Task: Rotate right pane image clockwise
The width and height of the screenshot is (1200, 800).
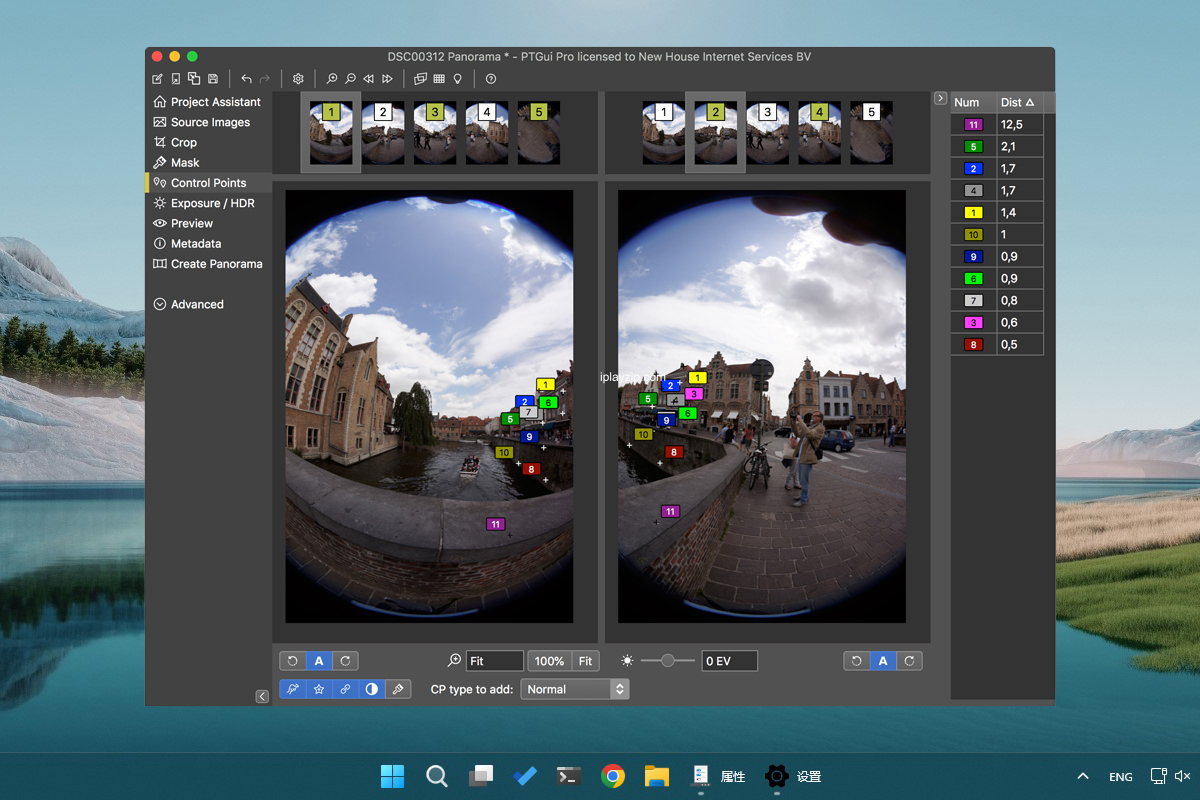Action: (x=909, y=661)
